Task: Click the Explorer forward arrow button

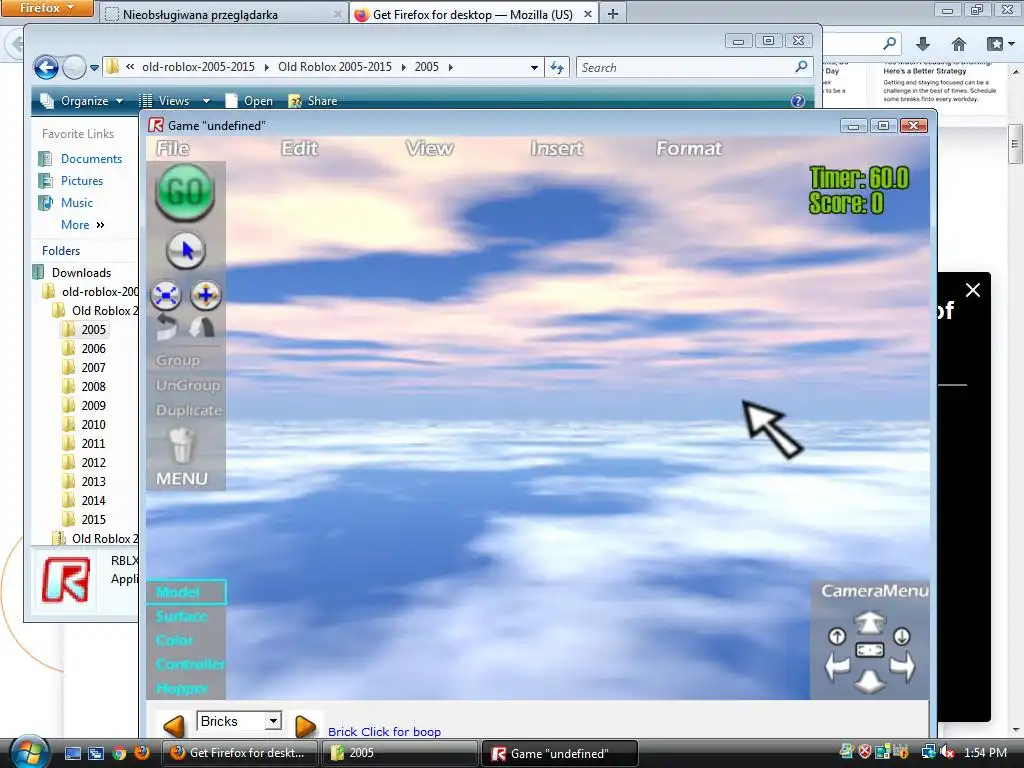Action: coord(74,67)
